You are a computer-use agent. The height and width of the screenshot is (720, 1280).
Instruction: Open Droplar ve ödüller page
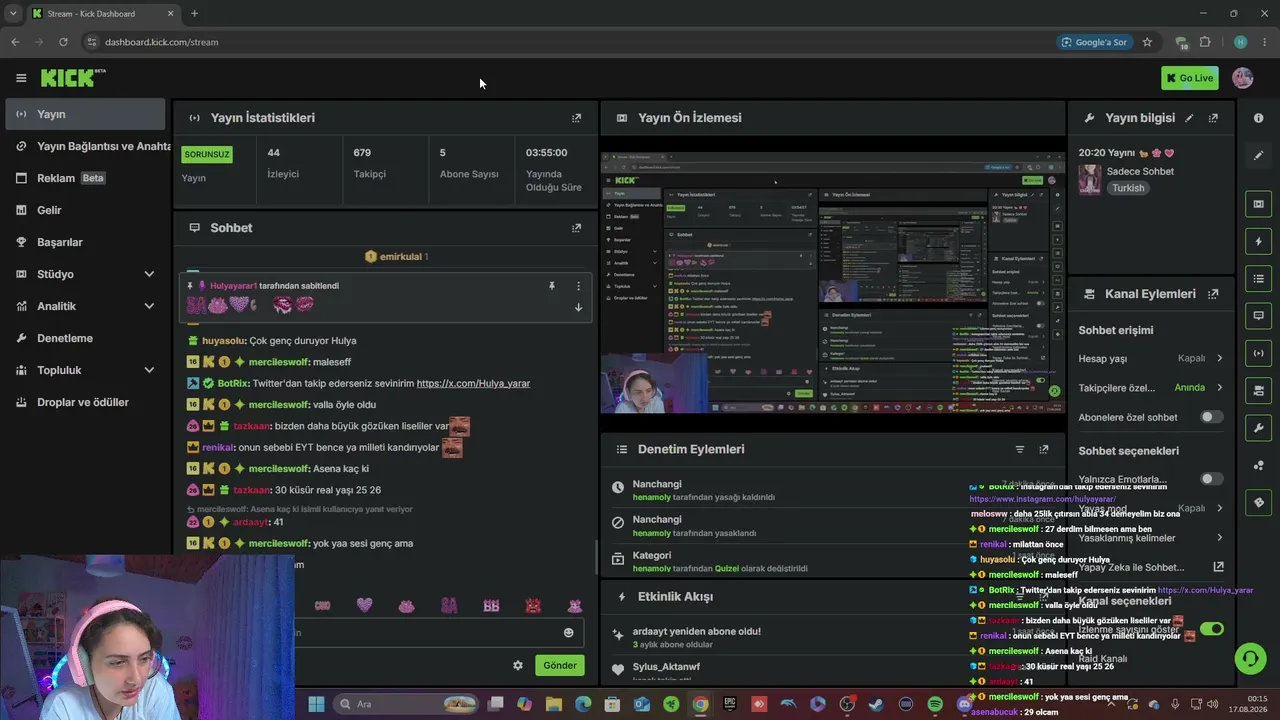coord(84,402)
